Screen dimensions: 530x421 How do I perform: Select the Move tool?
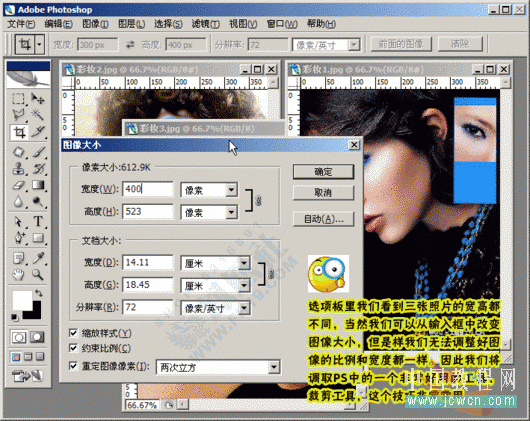[38, 99]
